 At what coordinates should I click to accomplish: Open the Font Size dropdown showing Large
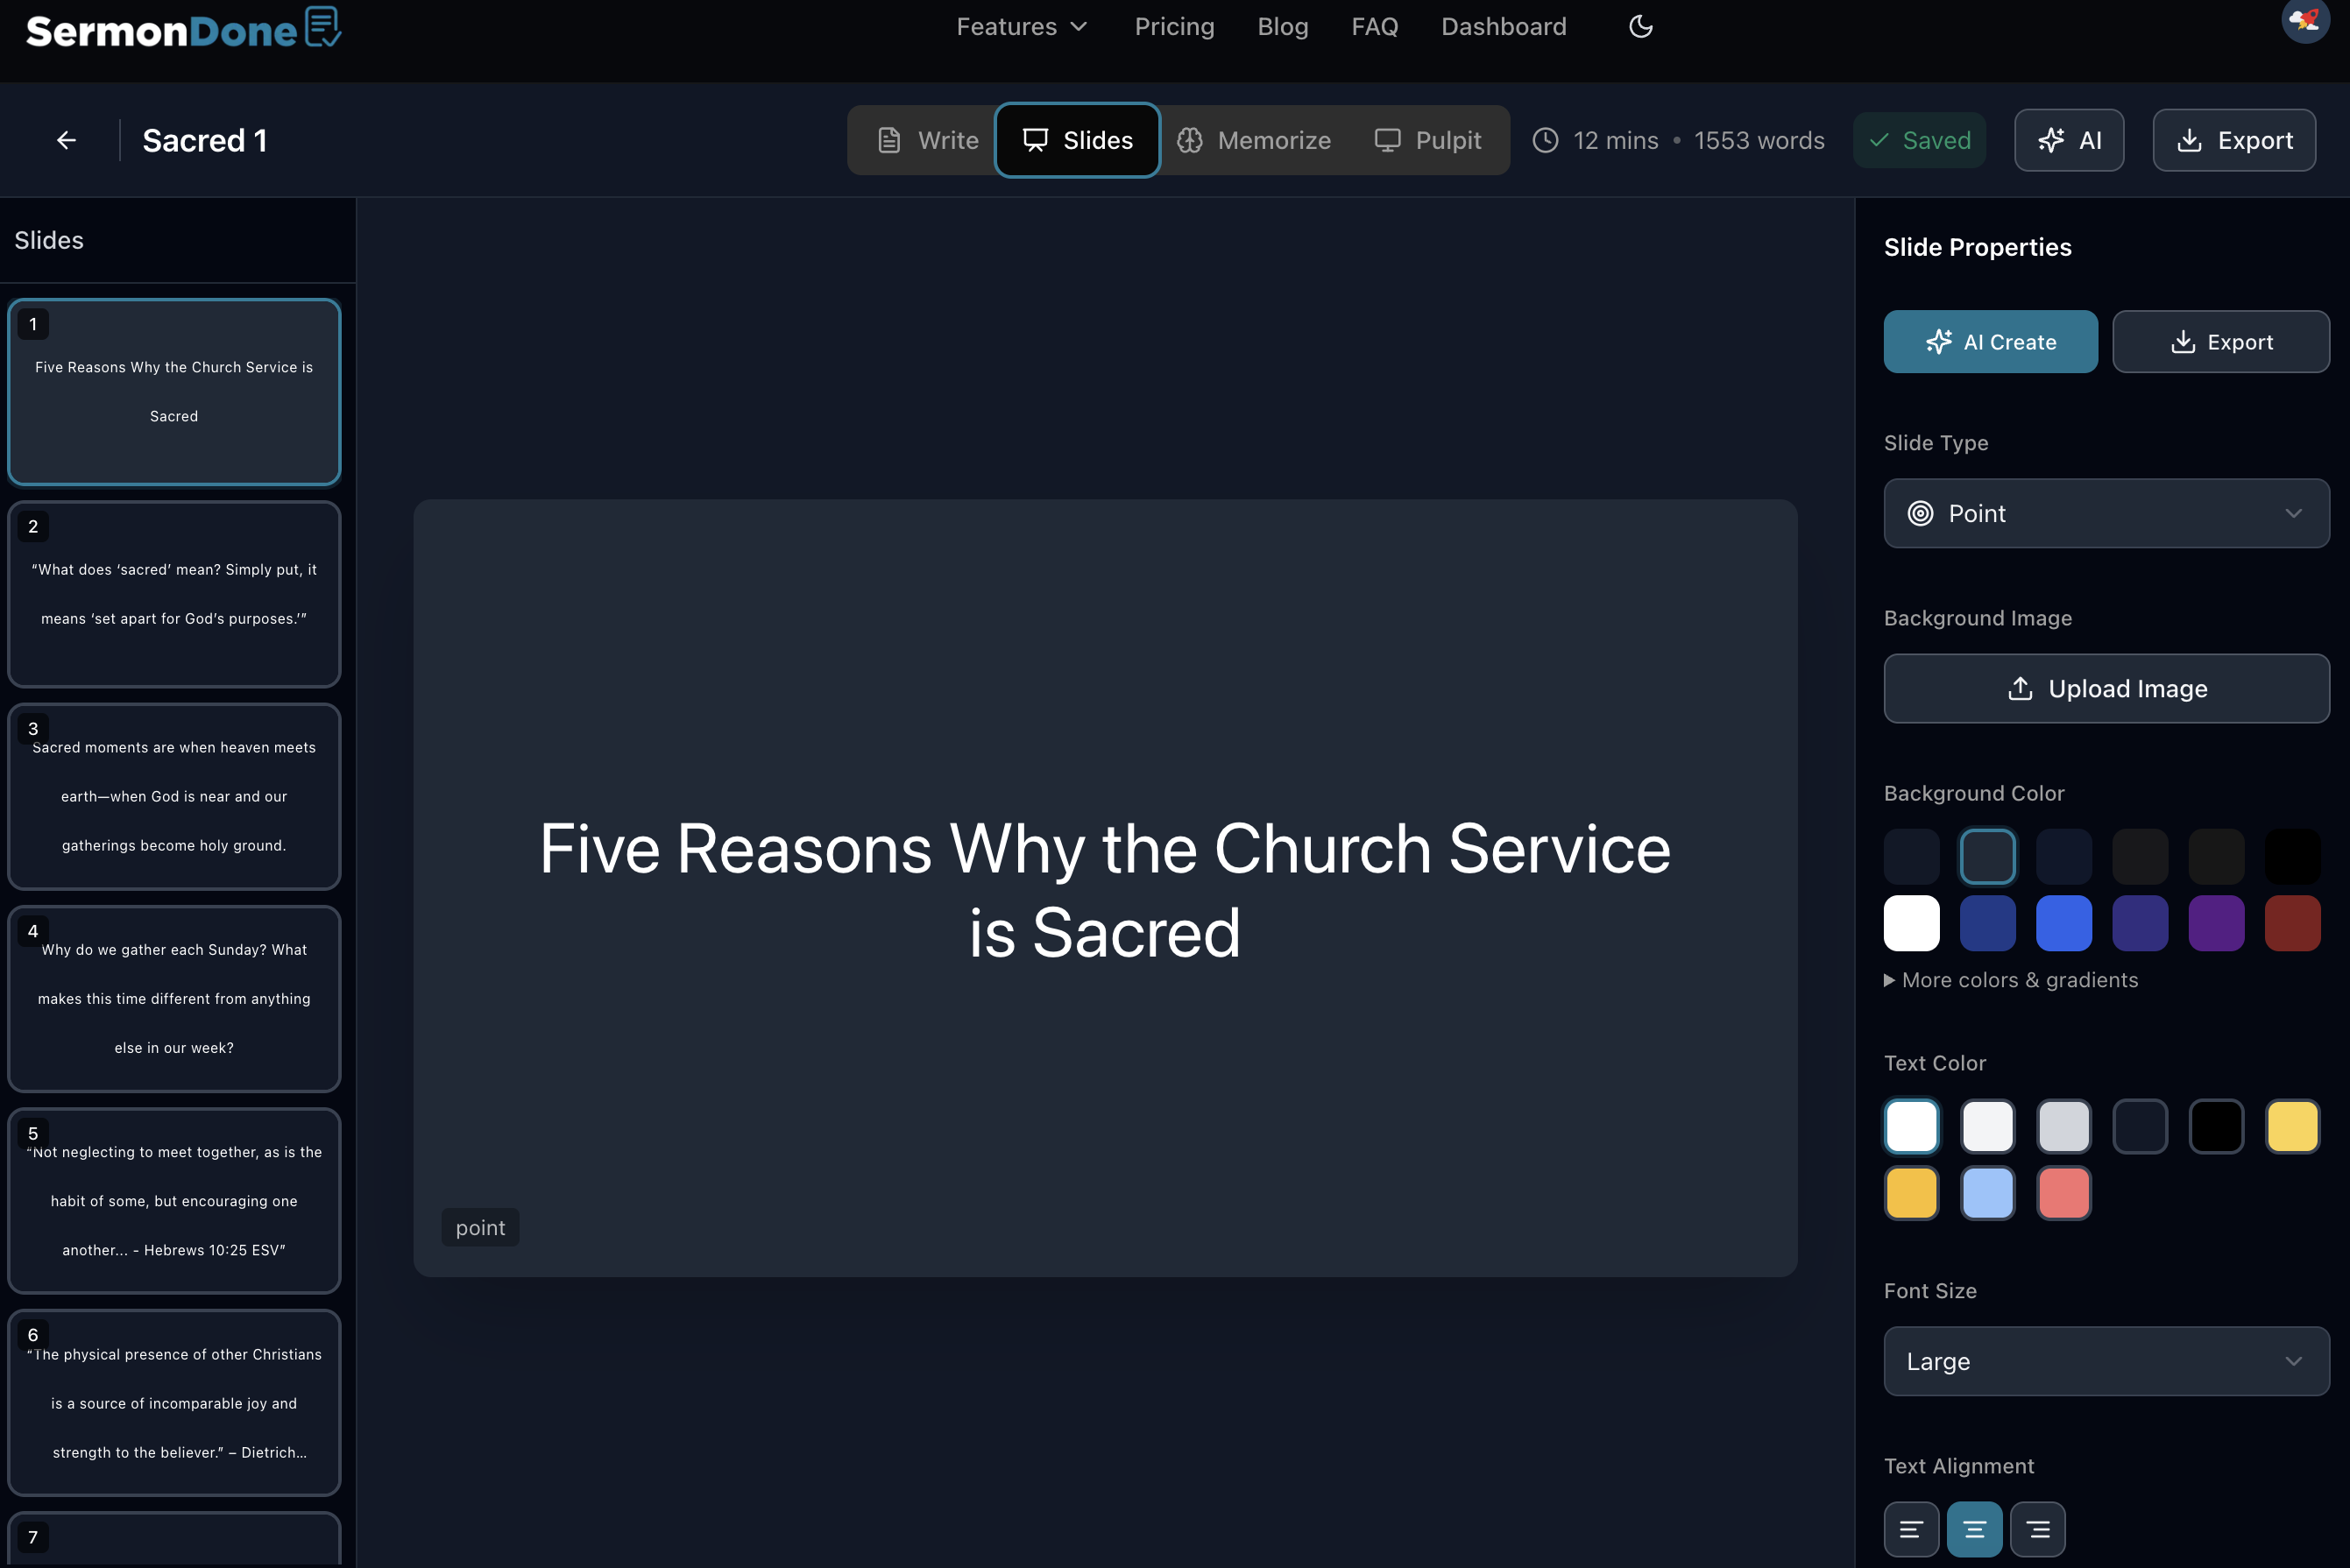tap(2106, 1361)
